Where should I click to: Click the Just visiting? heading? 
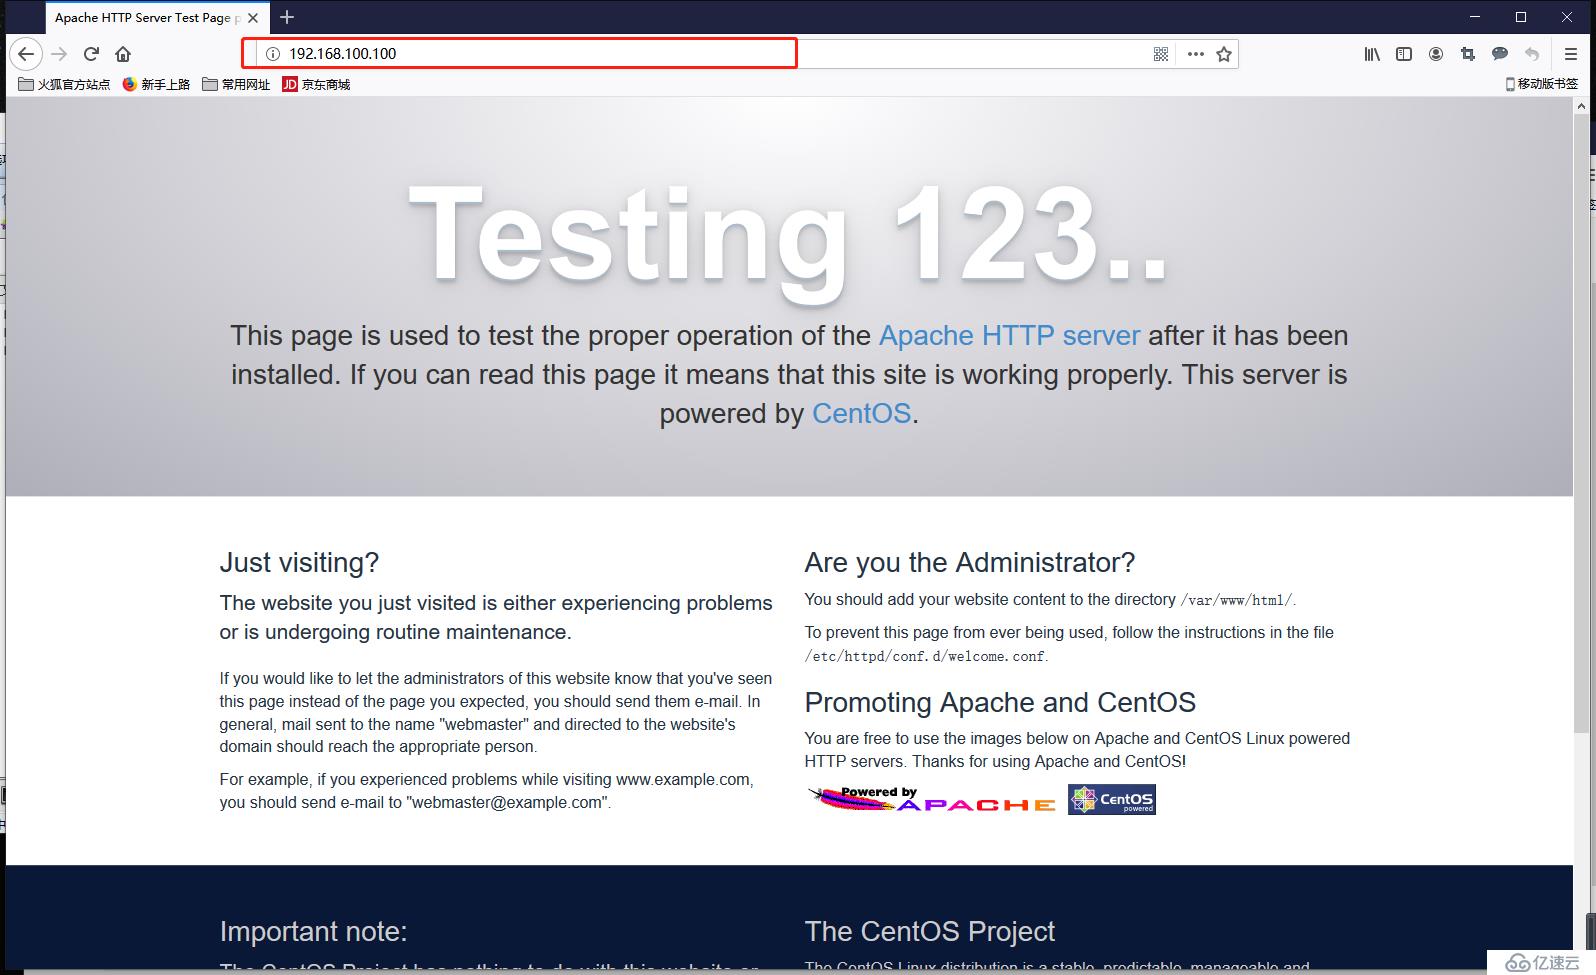(299, 562)
